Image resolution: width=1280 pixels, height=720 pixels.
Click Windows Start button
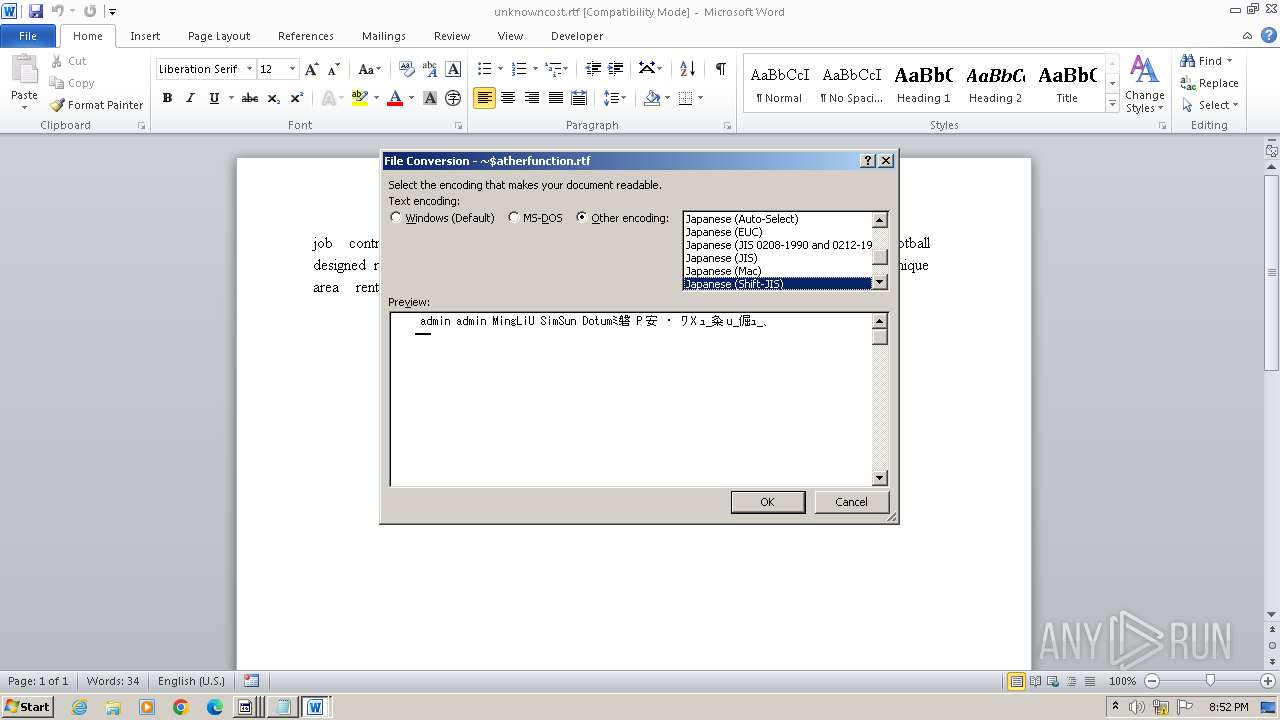(27, 706)
